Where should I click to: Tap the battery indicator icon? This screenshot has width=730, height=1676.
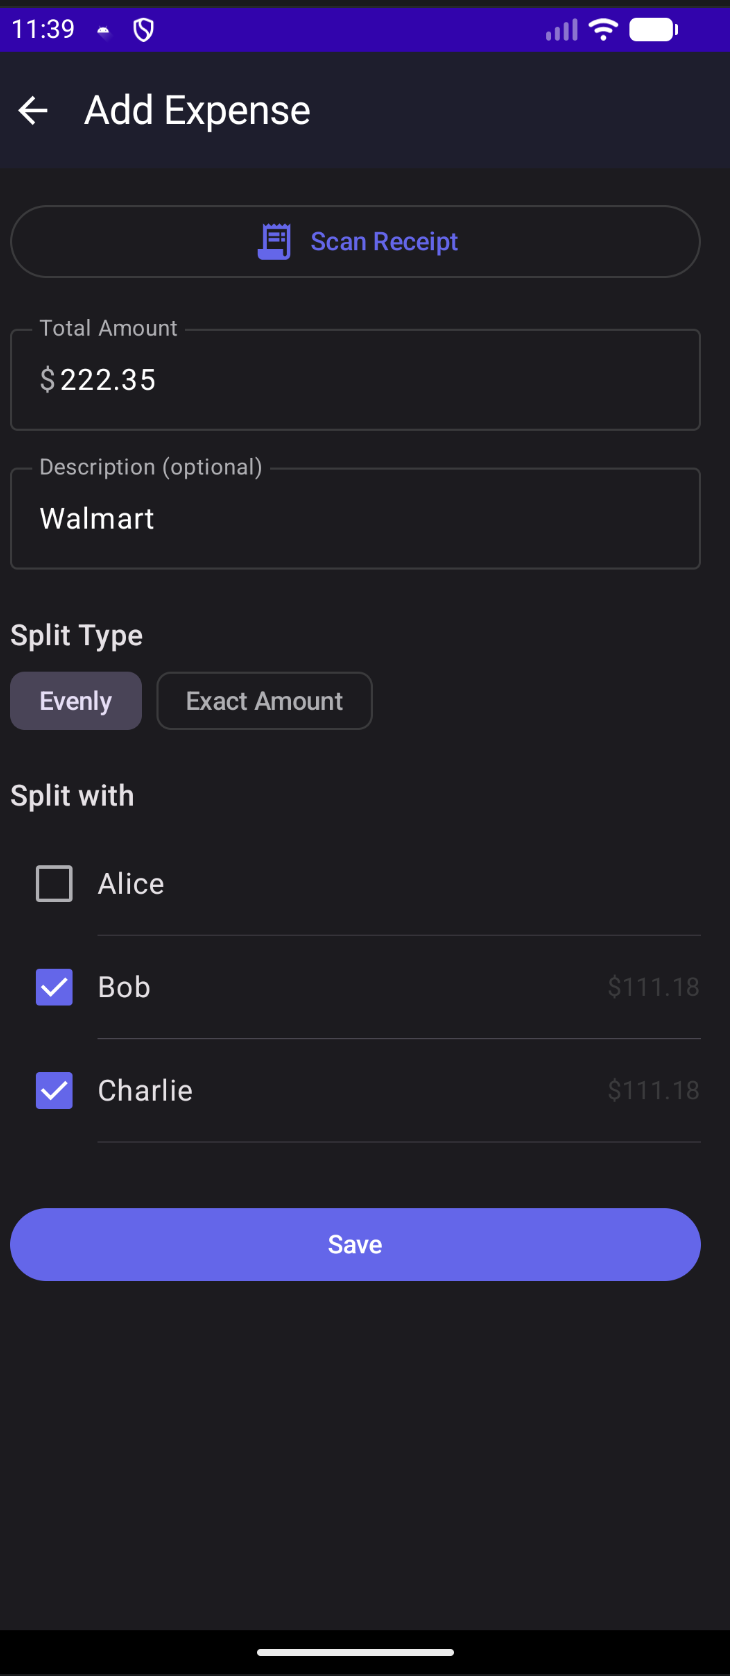point(653,30)
